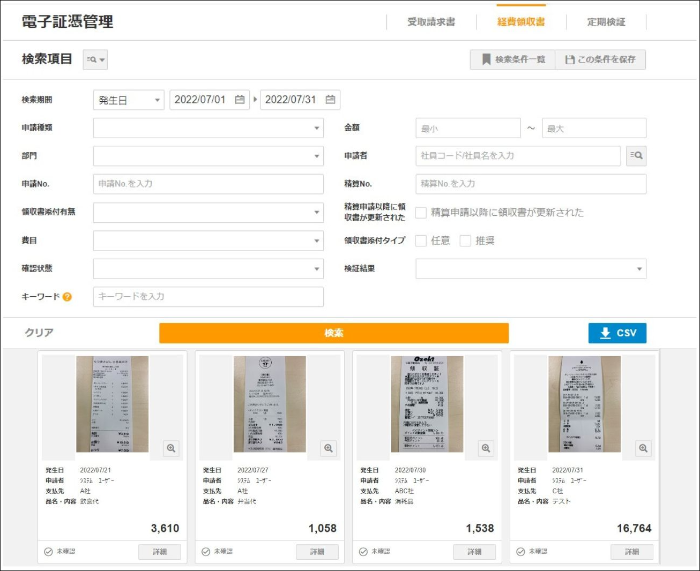Click the payee text C社
Image resolution: width=700 pixels, height=571 pixels.
tap(558, 491)
